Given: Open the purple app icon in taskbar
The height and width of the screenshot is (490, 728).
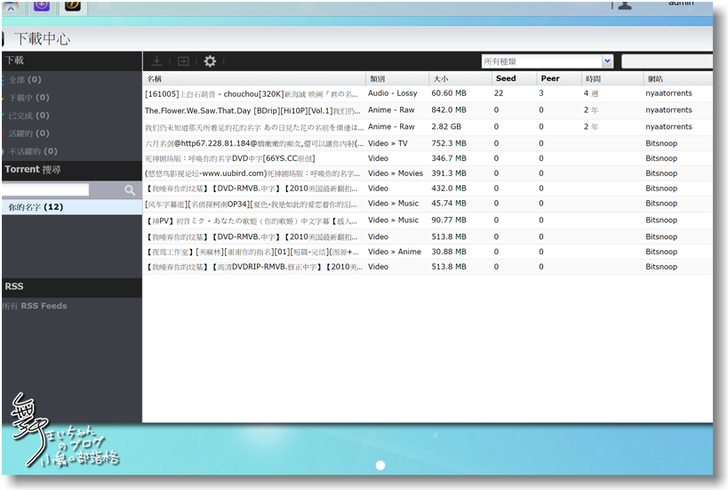Looking at the screenshot, I should click(42, 6).
